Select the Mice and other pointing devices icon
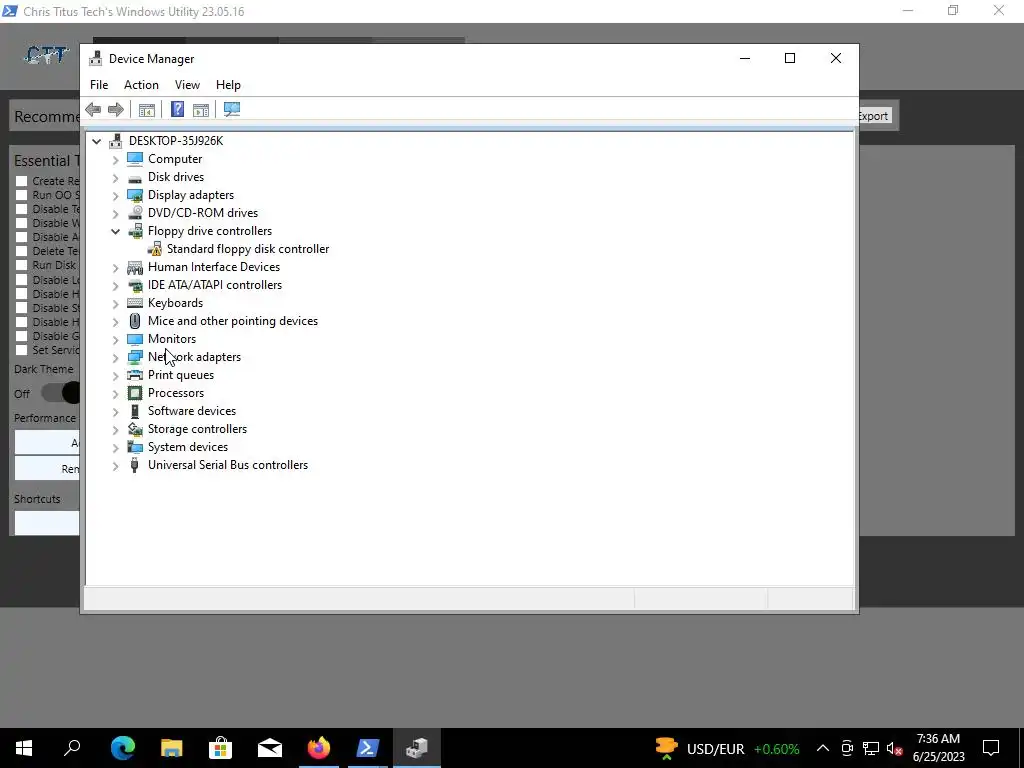 point(135,321)
